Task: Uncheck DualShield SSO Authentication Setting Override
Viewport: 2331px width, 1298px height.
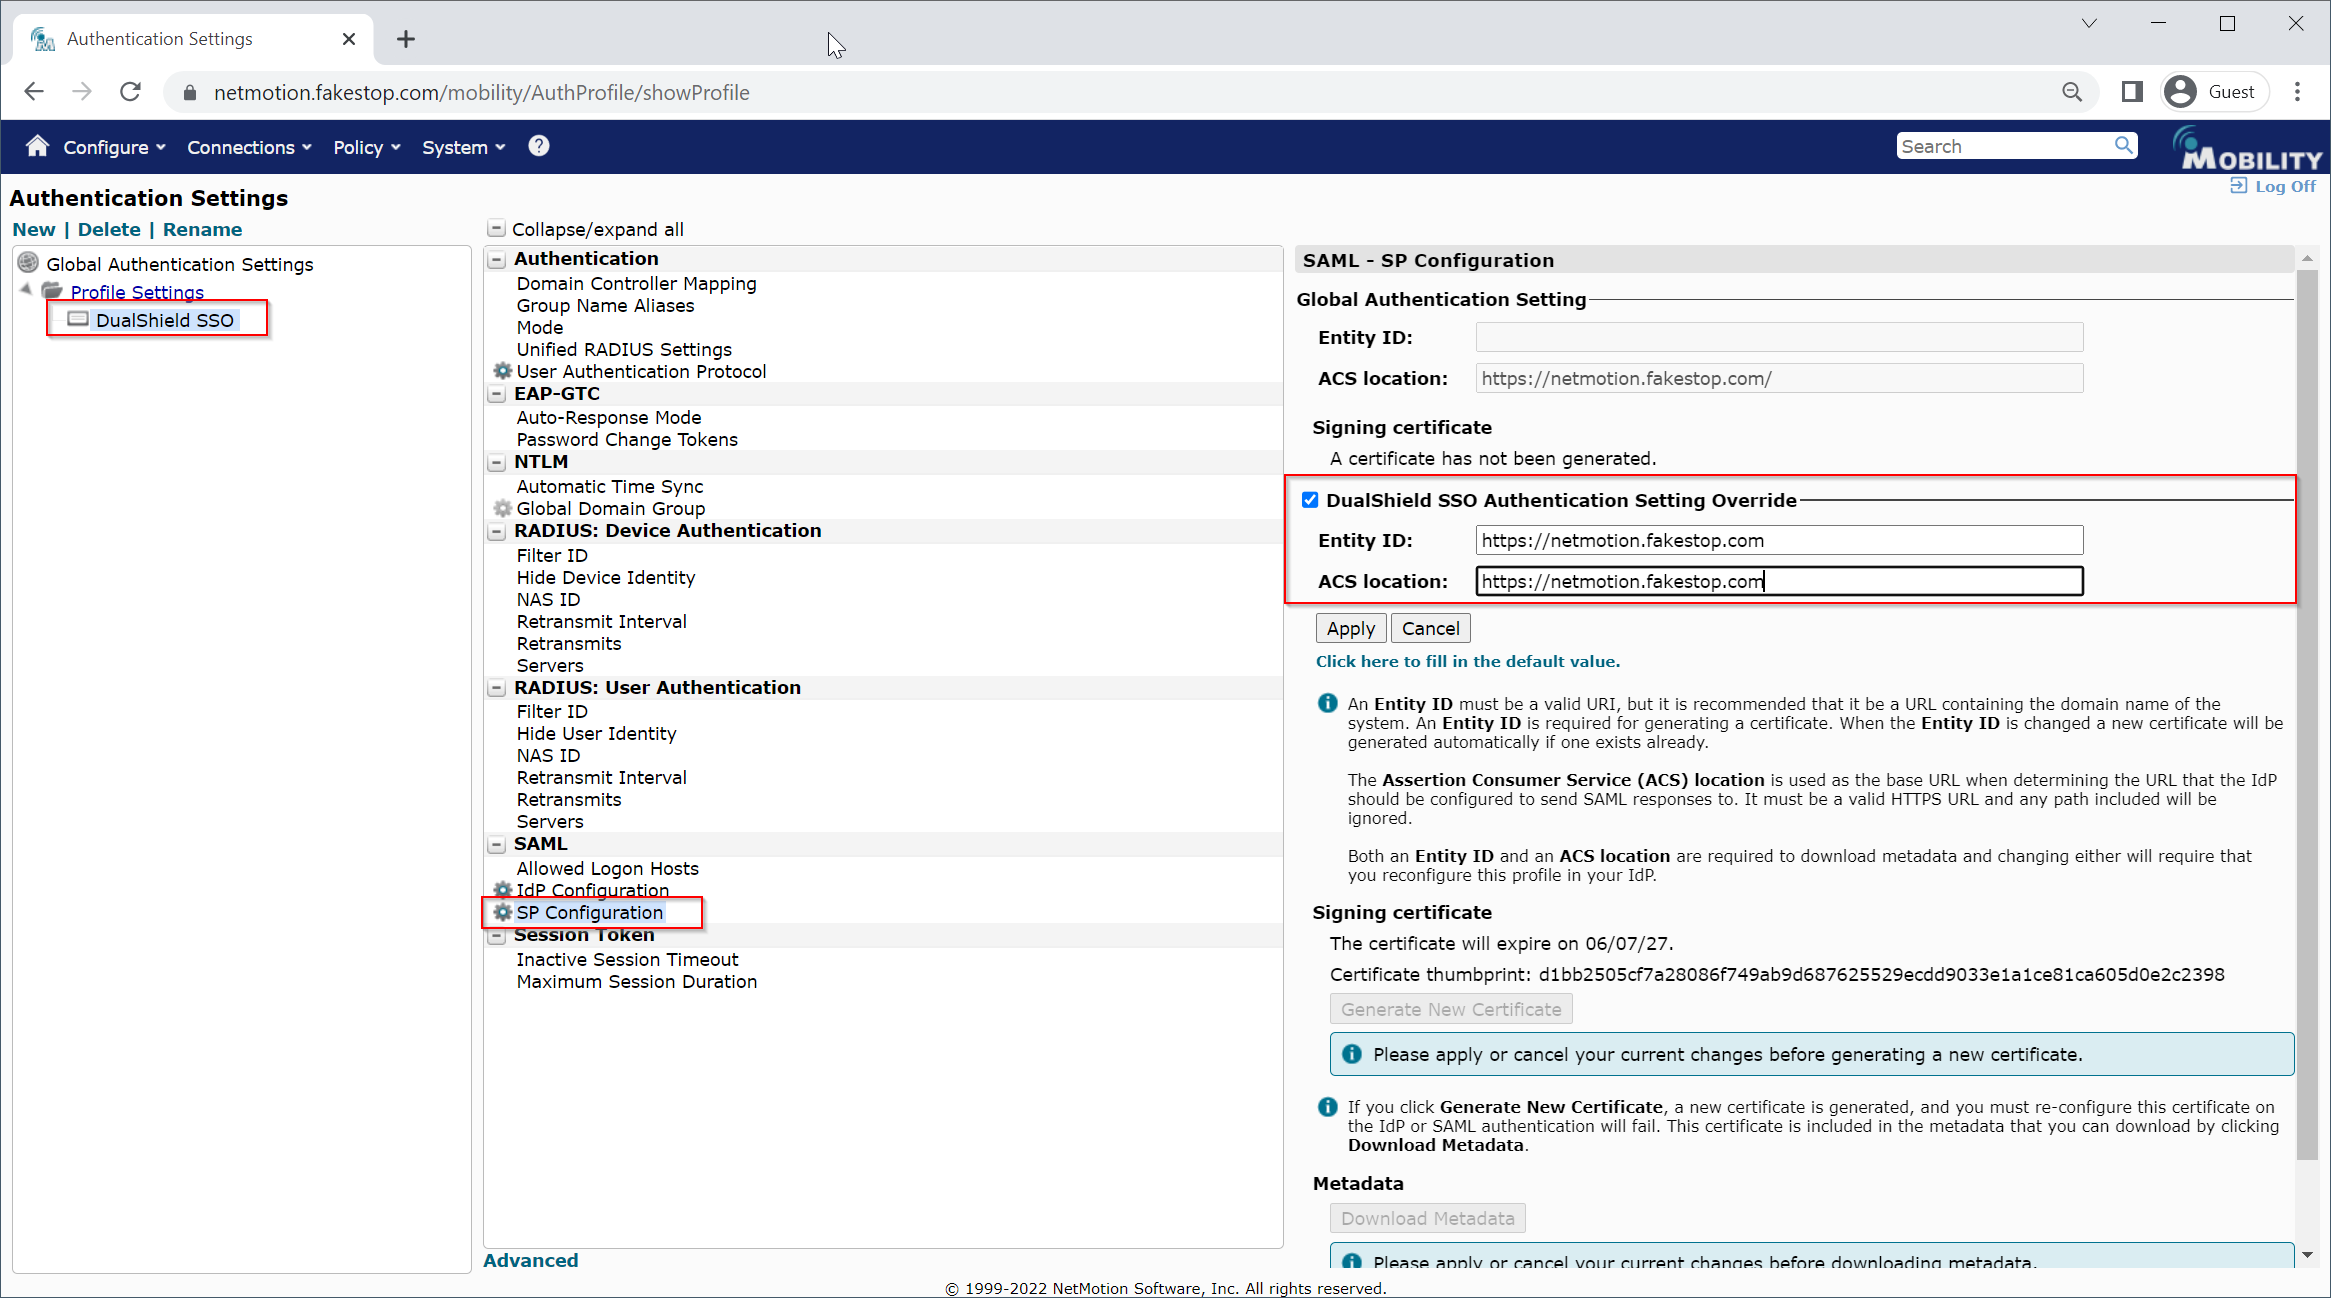Action: pyautogui.click(x=1310, y=500)
